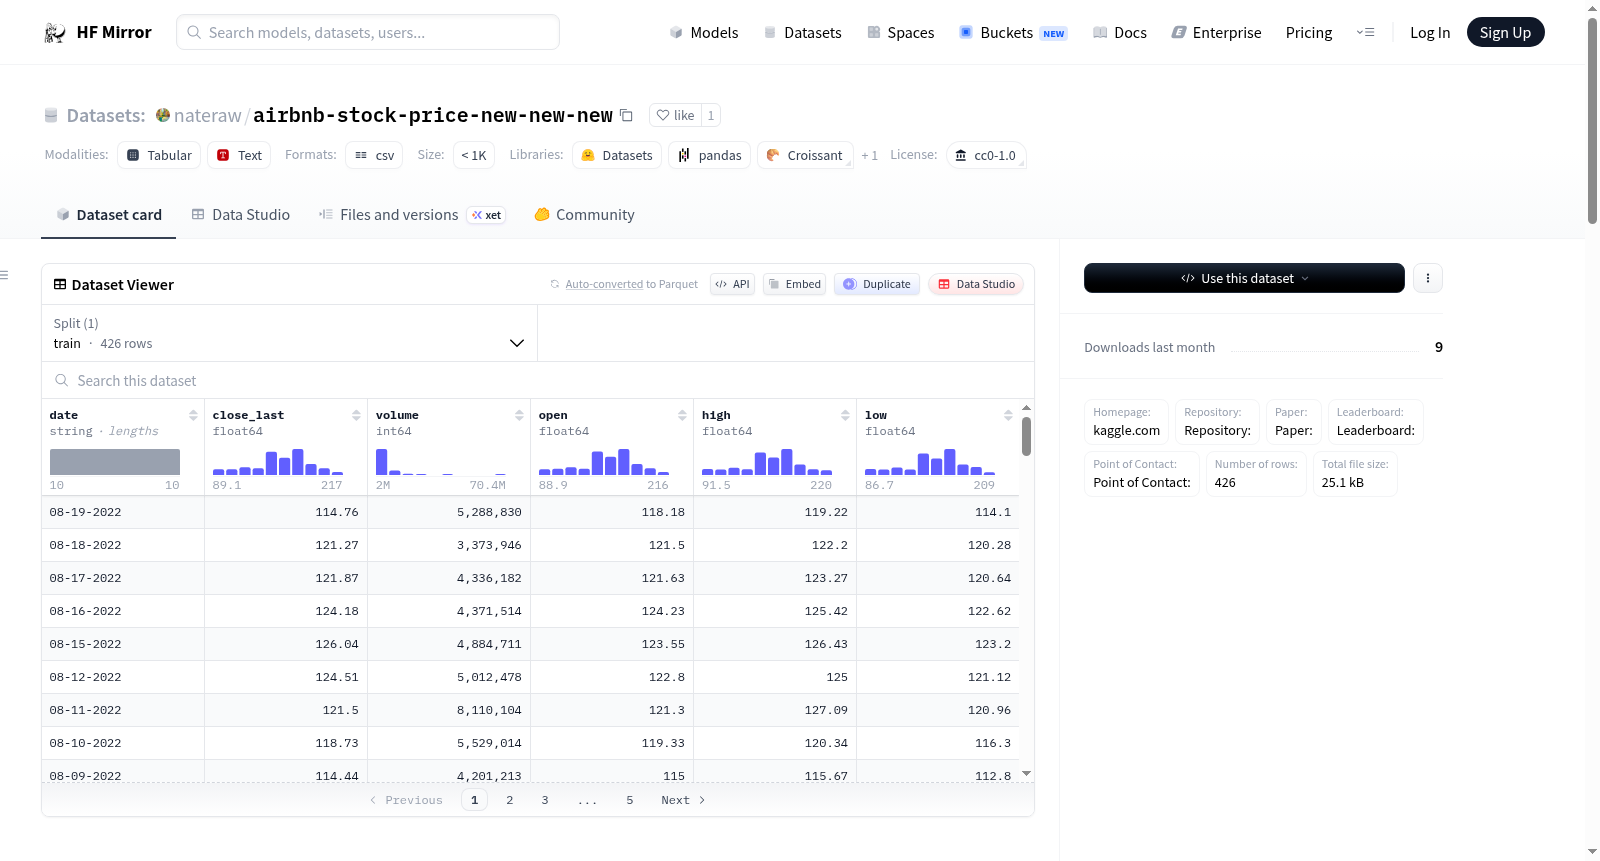Expand the train split dropdown
The width and height of the screenshot is (1600, 861).
[289, 333]
